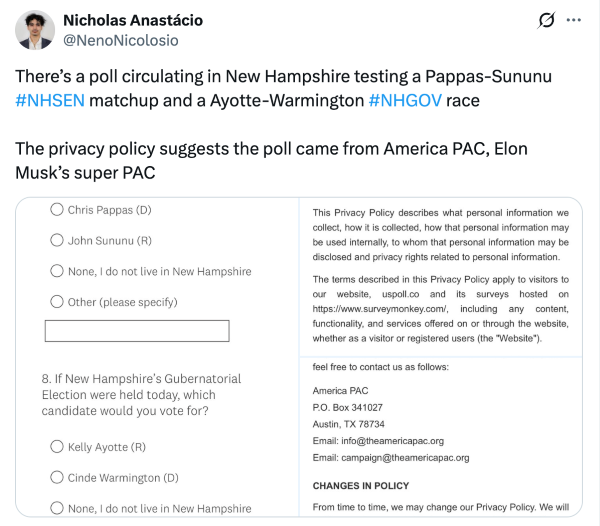Select the 'Other (please specify)' radio option

(56, 302)
